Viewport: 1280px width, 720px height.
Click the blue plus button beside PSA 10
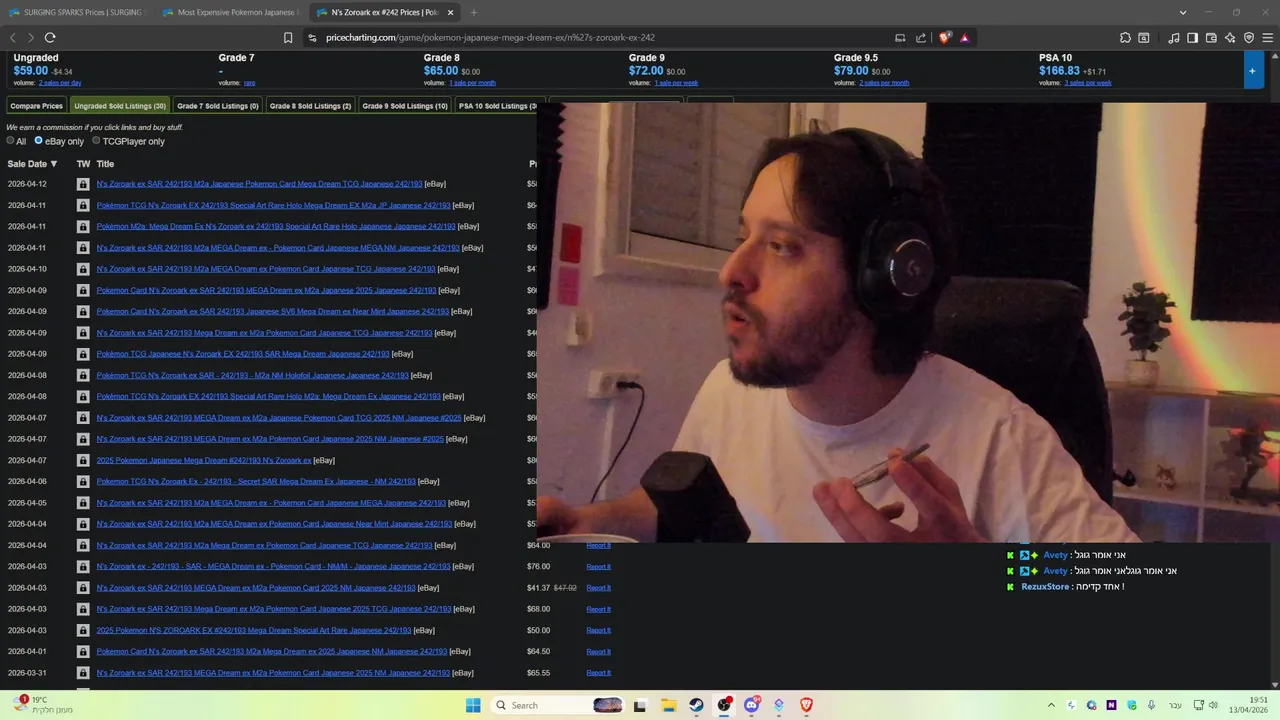click(1251, 70)
